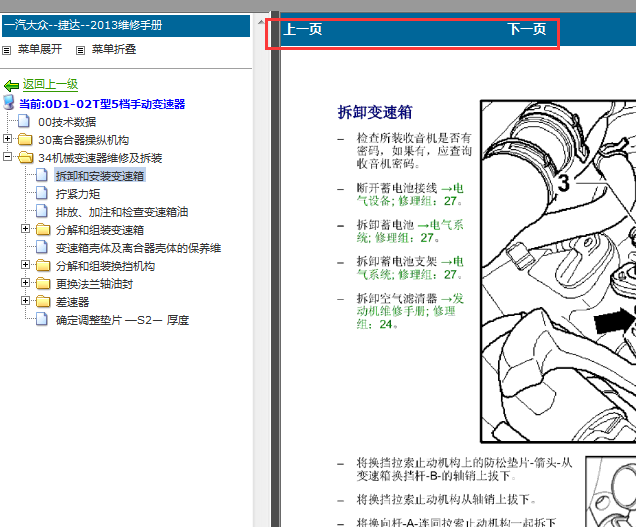This screenshot has height=527, width=636.
Task: Click the 菜单展开 list icon
Action: (6, 50)
